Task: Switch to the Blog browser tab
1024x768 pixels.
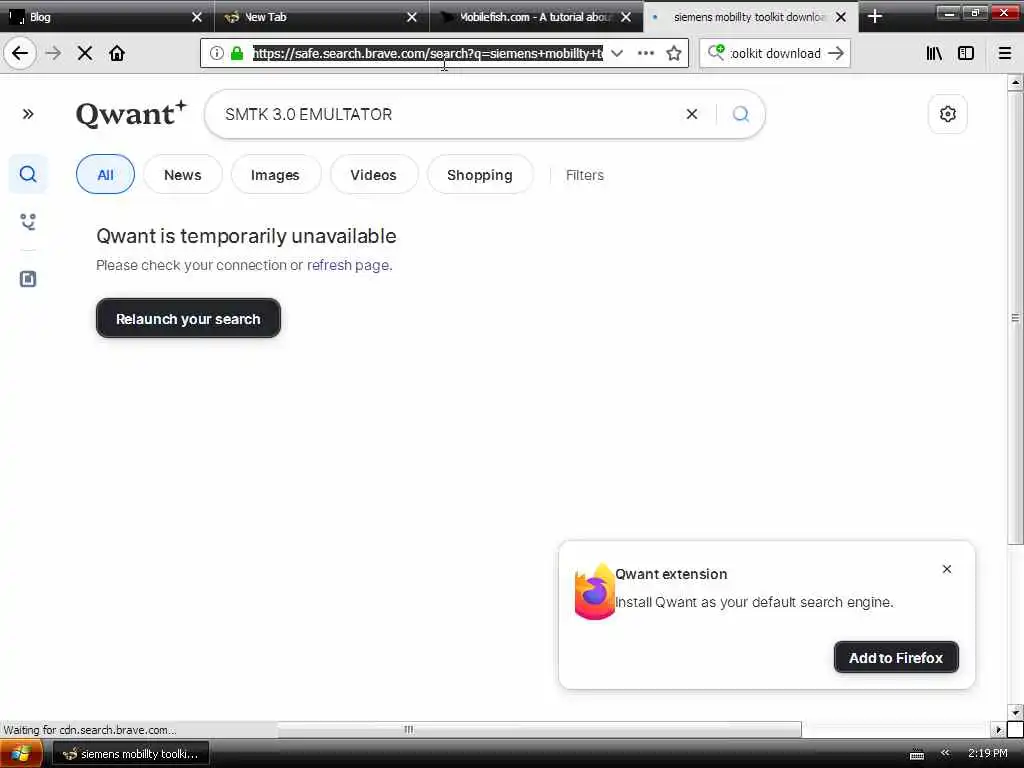Action: tap(98, 17)
